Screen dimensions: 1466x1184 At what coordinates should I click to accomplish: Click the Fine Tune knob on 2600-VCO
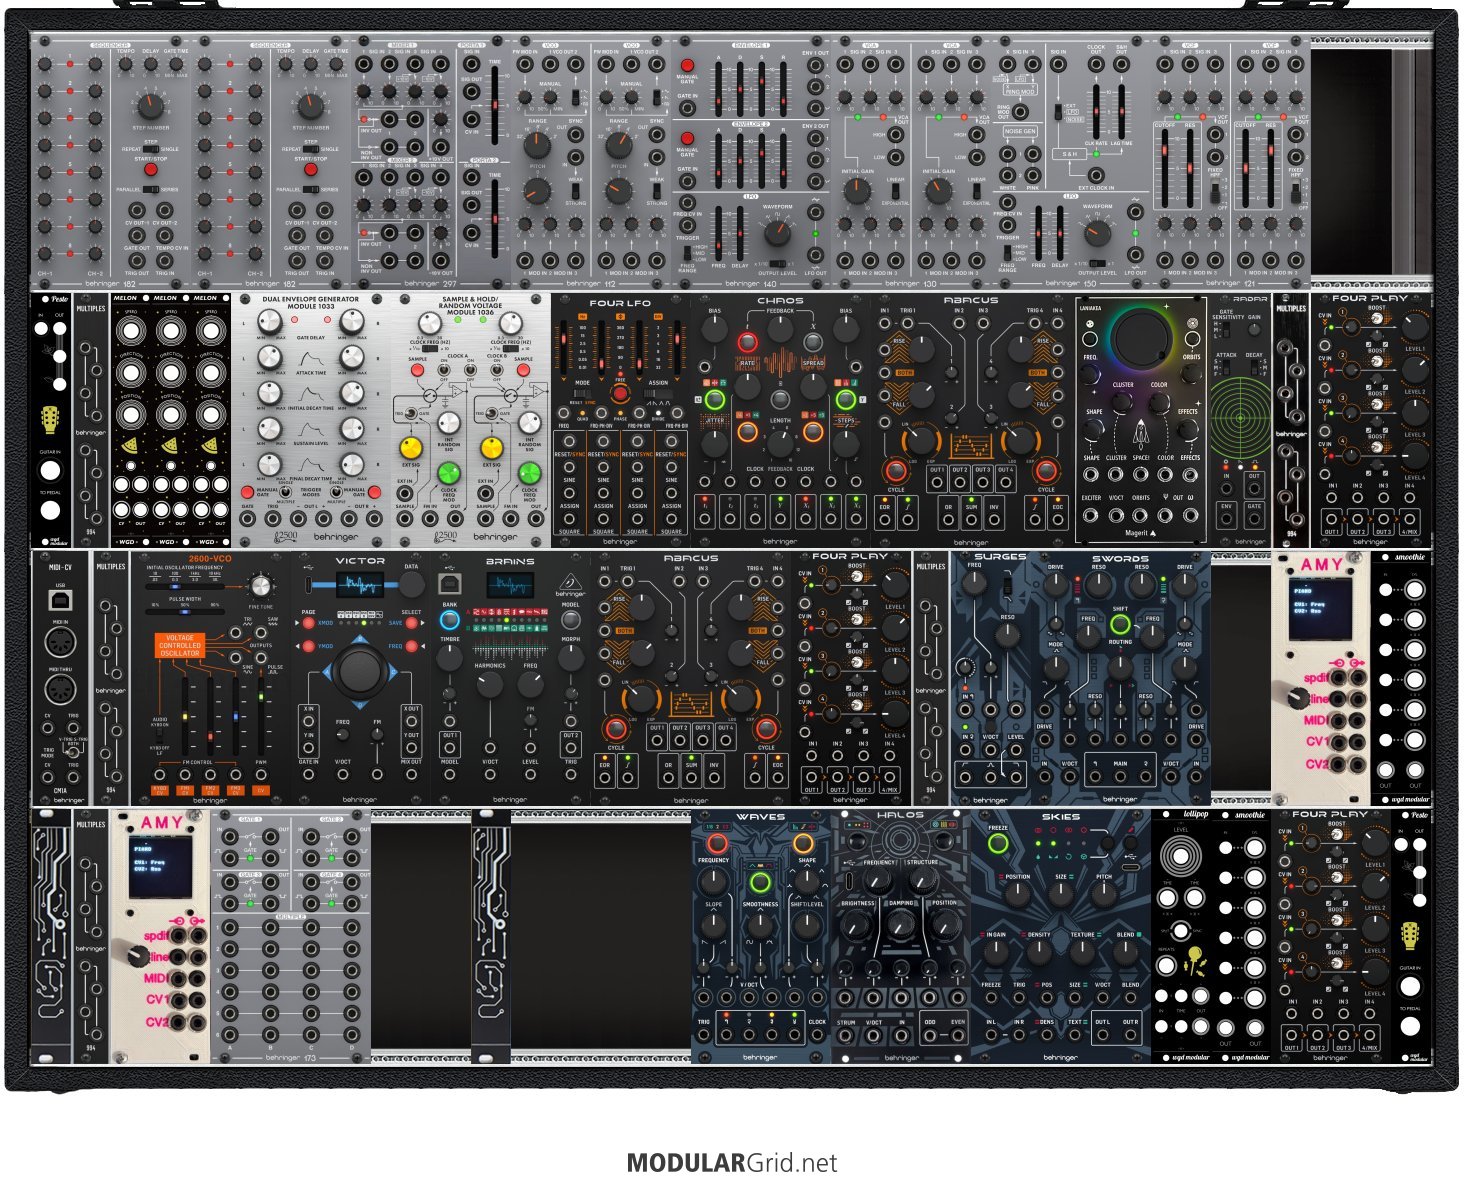pos(261,587)
